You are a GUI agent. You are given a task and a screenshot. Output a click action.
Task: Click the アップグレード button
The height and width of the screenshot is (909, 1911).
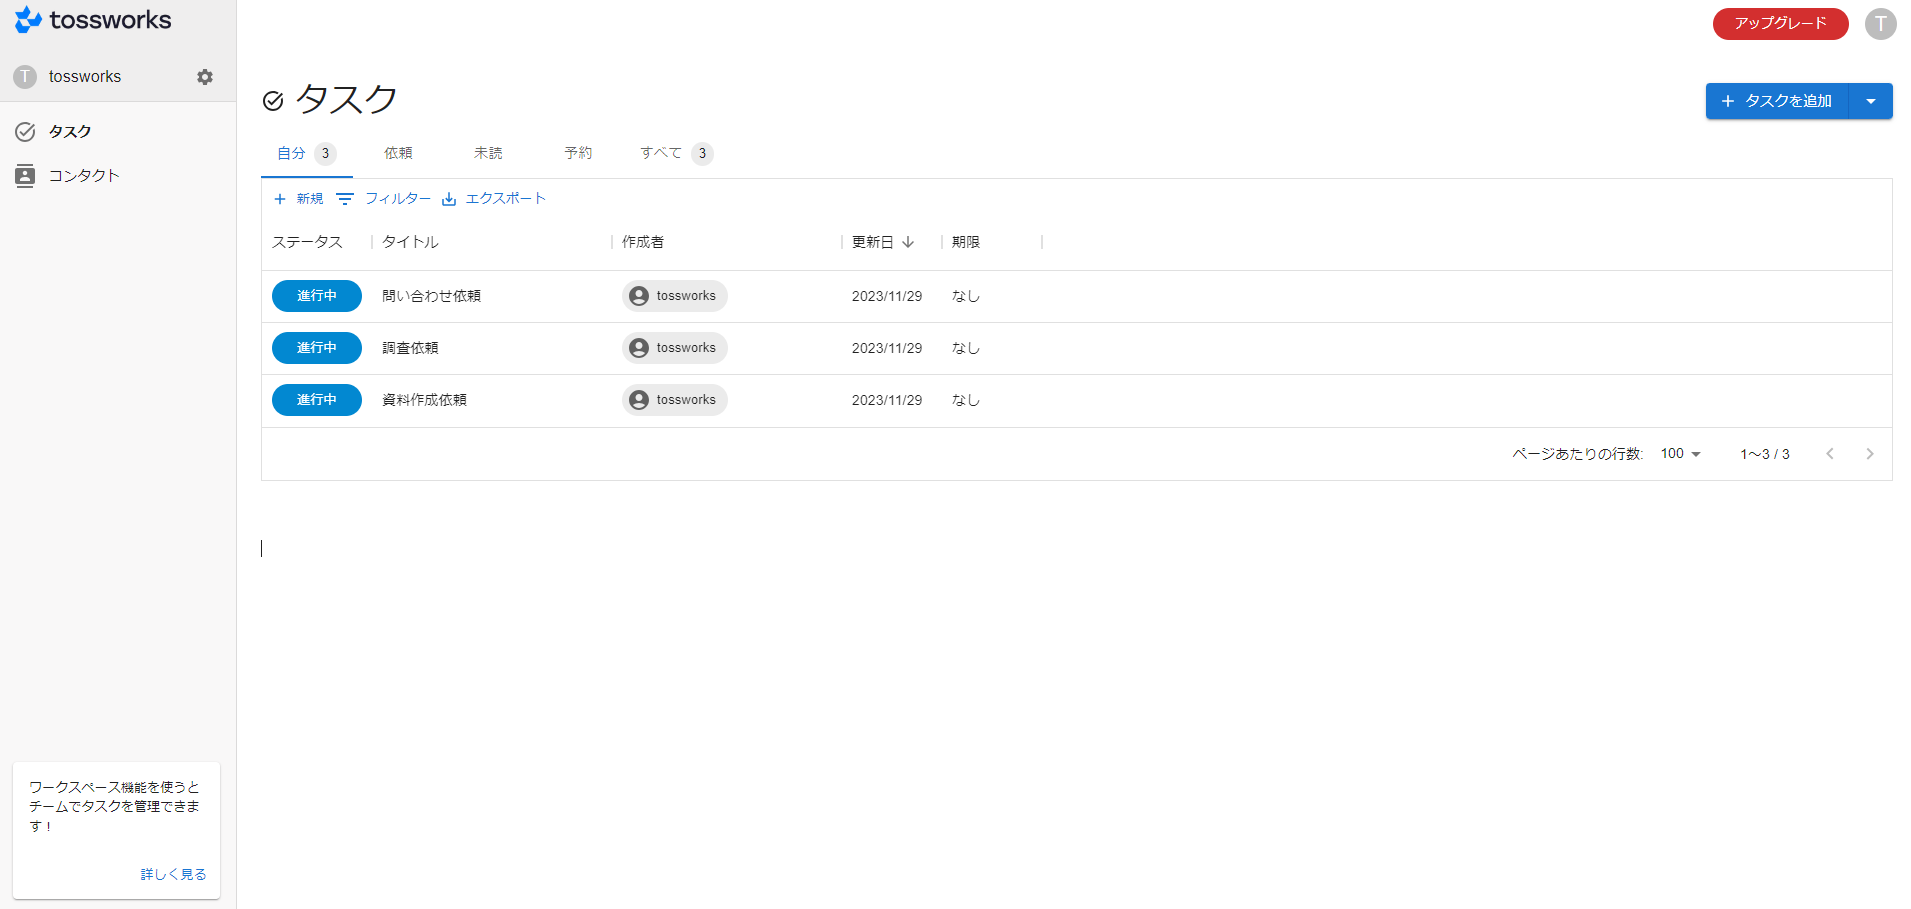click(1780, 24)
